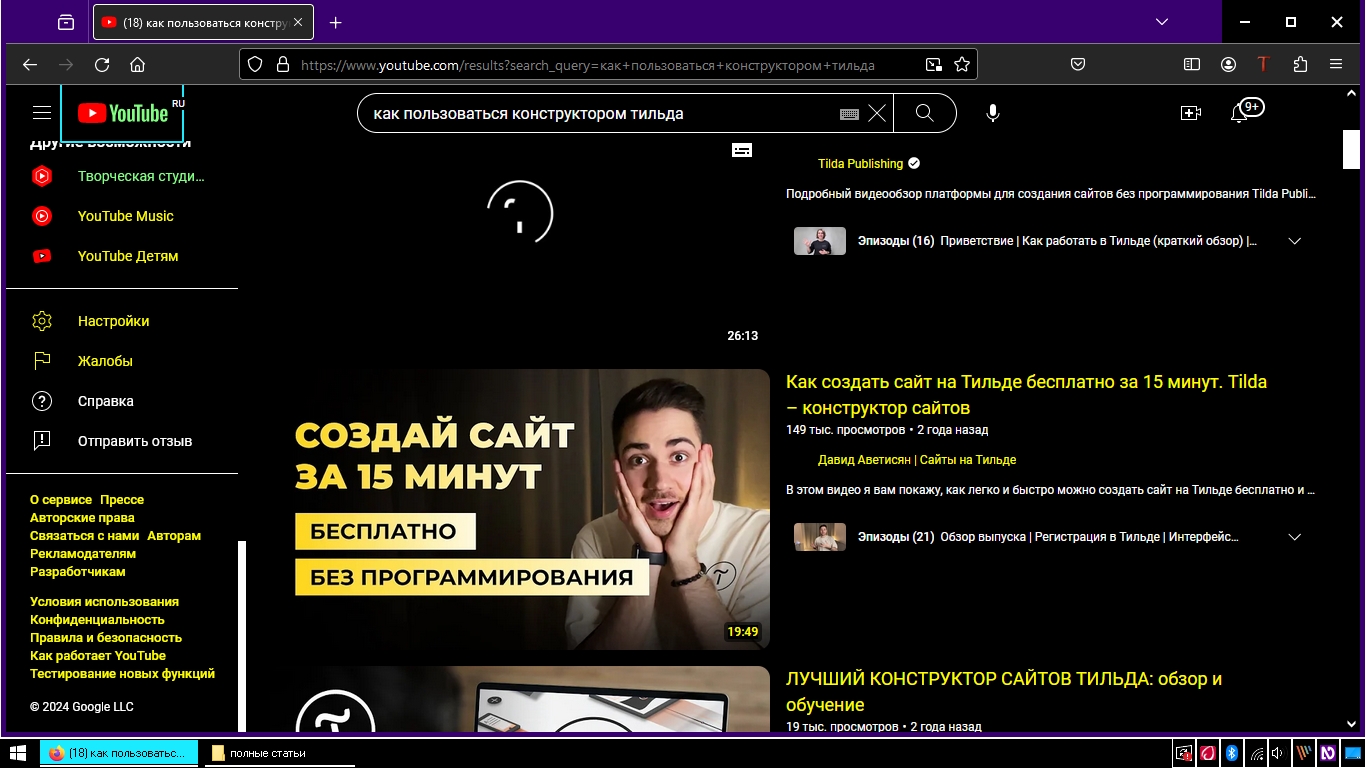Open the translate page icon in address bar
1366x768 pixels.
coord(933,64)
